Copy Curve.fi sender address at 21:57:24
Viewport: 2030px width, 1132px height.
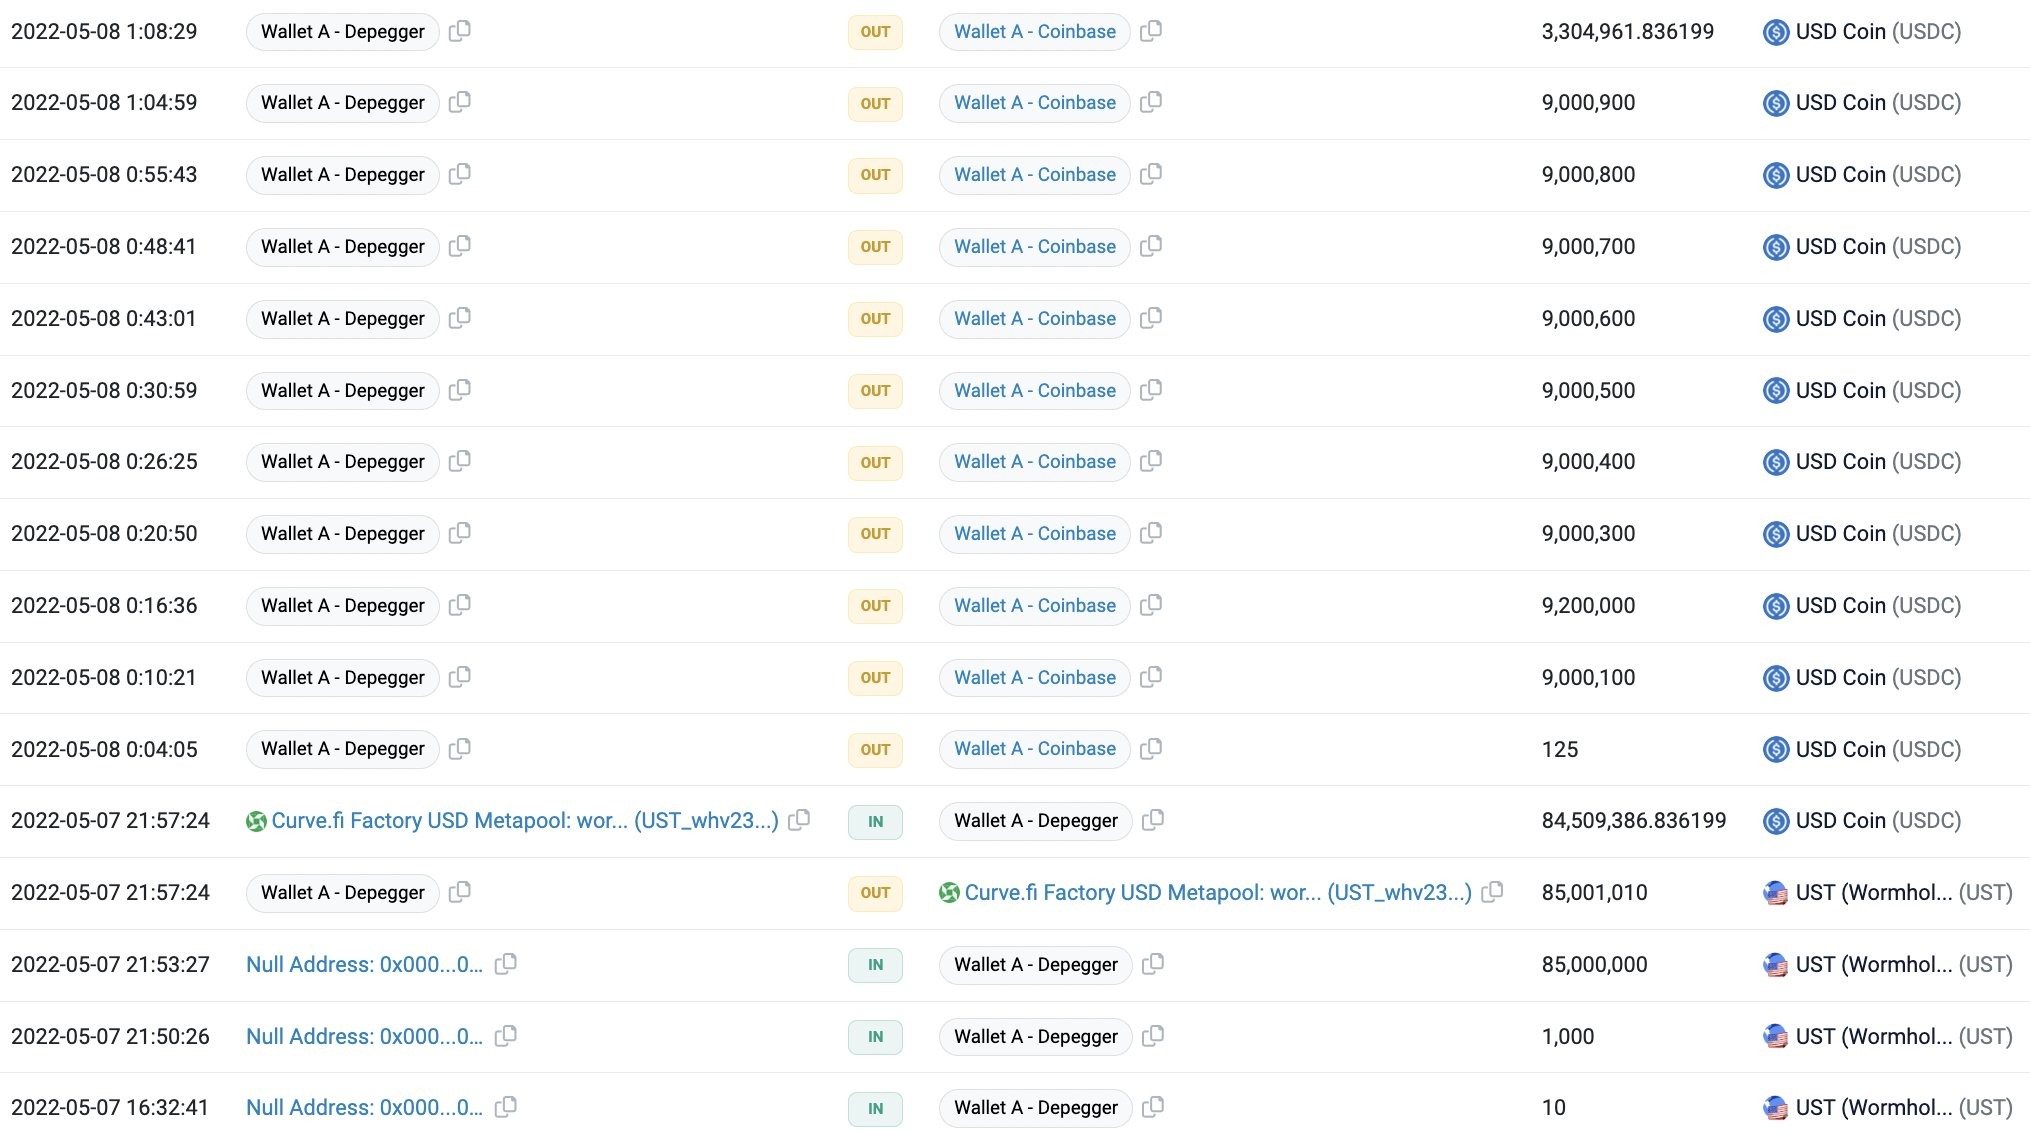pos(799,820)
